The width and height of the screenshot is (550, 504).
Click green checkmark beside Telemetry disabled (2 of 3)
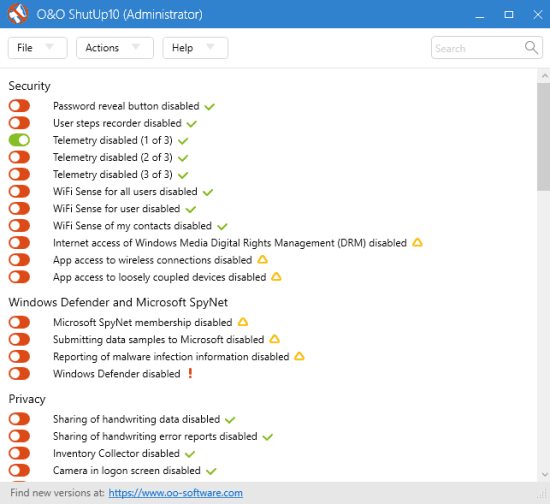point(183,158)
